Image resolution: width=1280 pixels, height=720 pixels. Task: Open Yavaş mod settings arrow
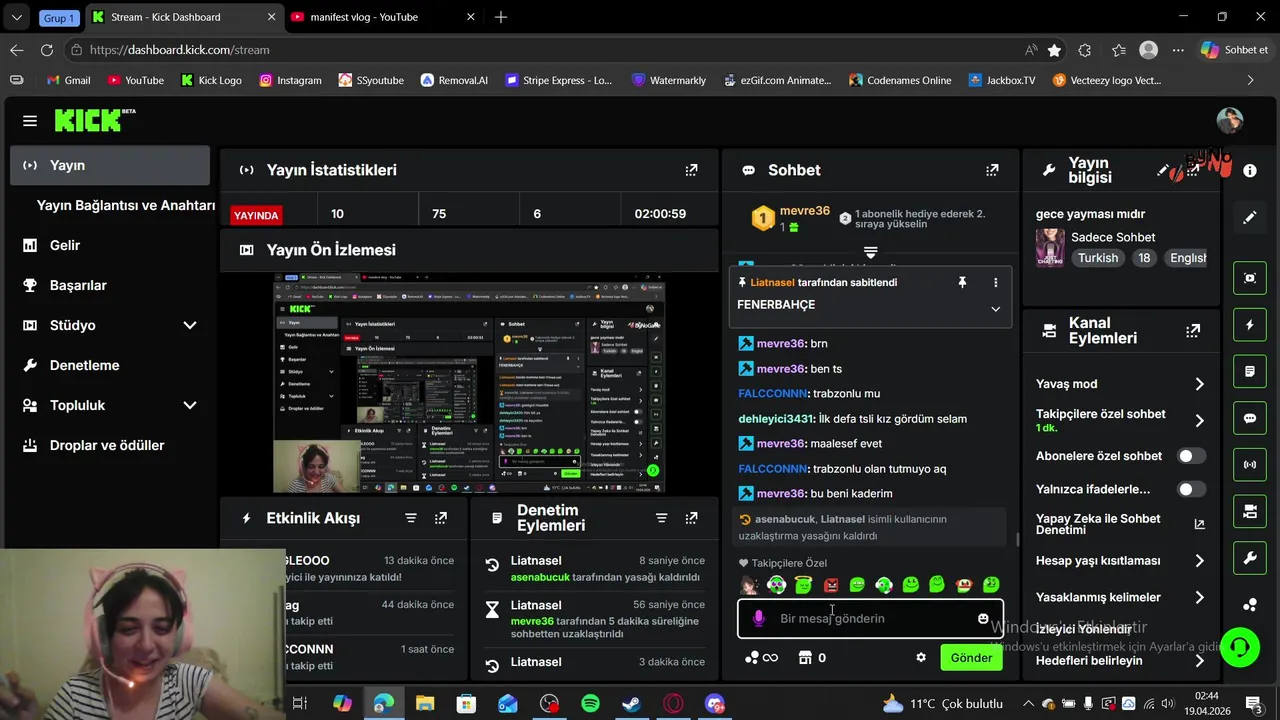pyautogui.click(x=1199, y=384)
